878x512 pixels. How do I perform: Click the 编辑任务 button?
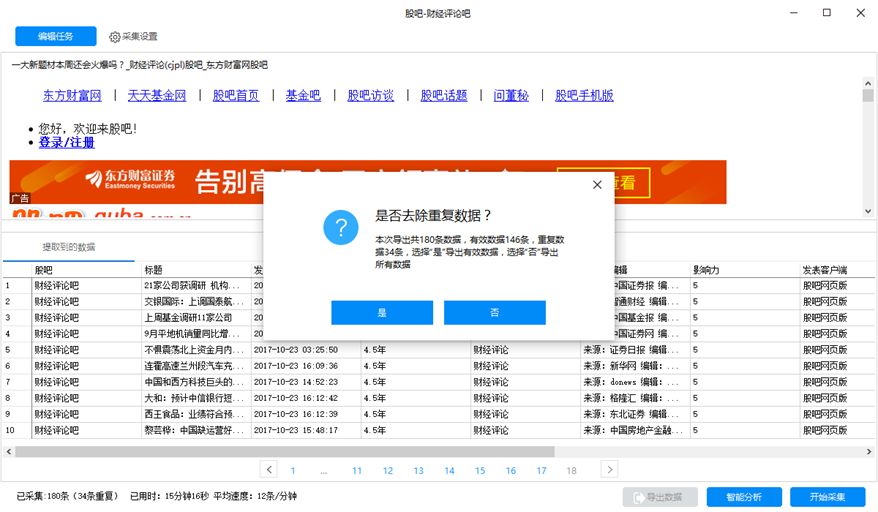(55, 36)
